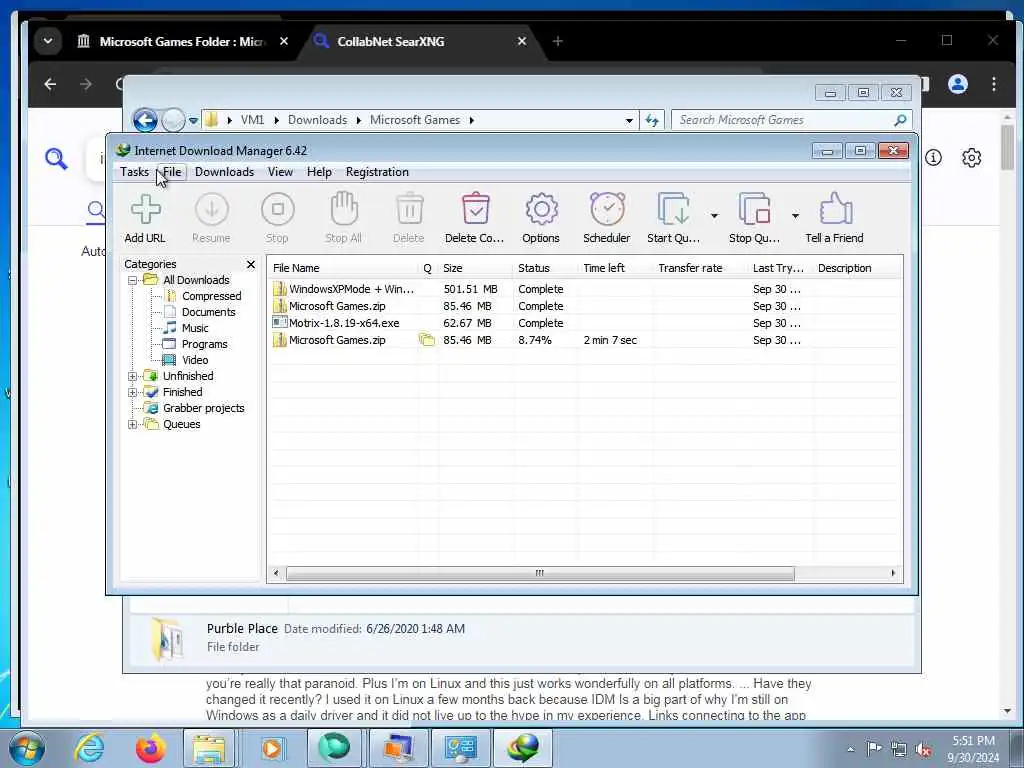This screenshot has width=1024, height=768.
Task: Click the SearXNG preferences gear icon
Action: point(971,157)
